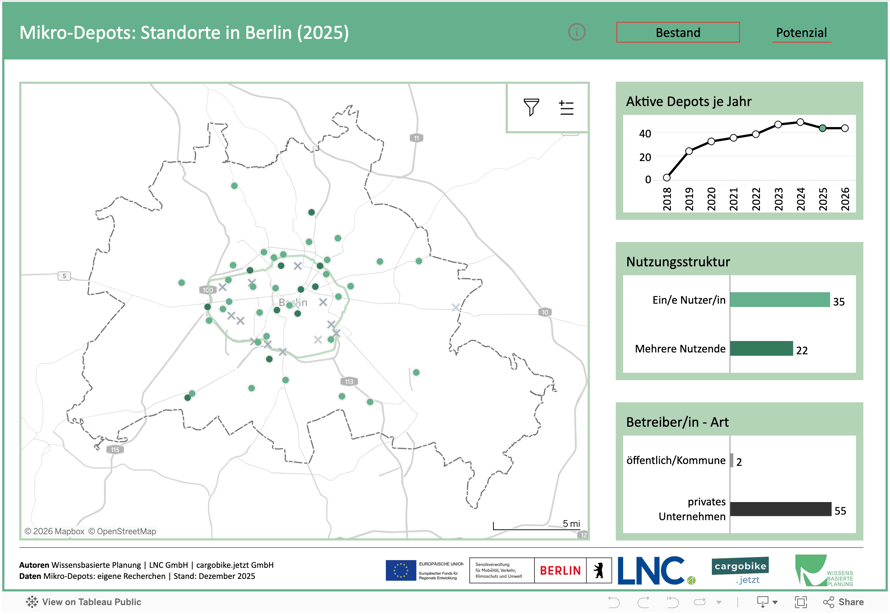Image resolution: width=890 pixels, height=614 pixels.
Task: Enter fullscreen mode via the toolbar icon
Action: [801, 602]
